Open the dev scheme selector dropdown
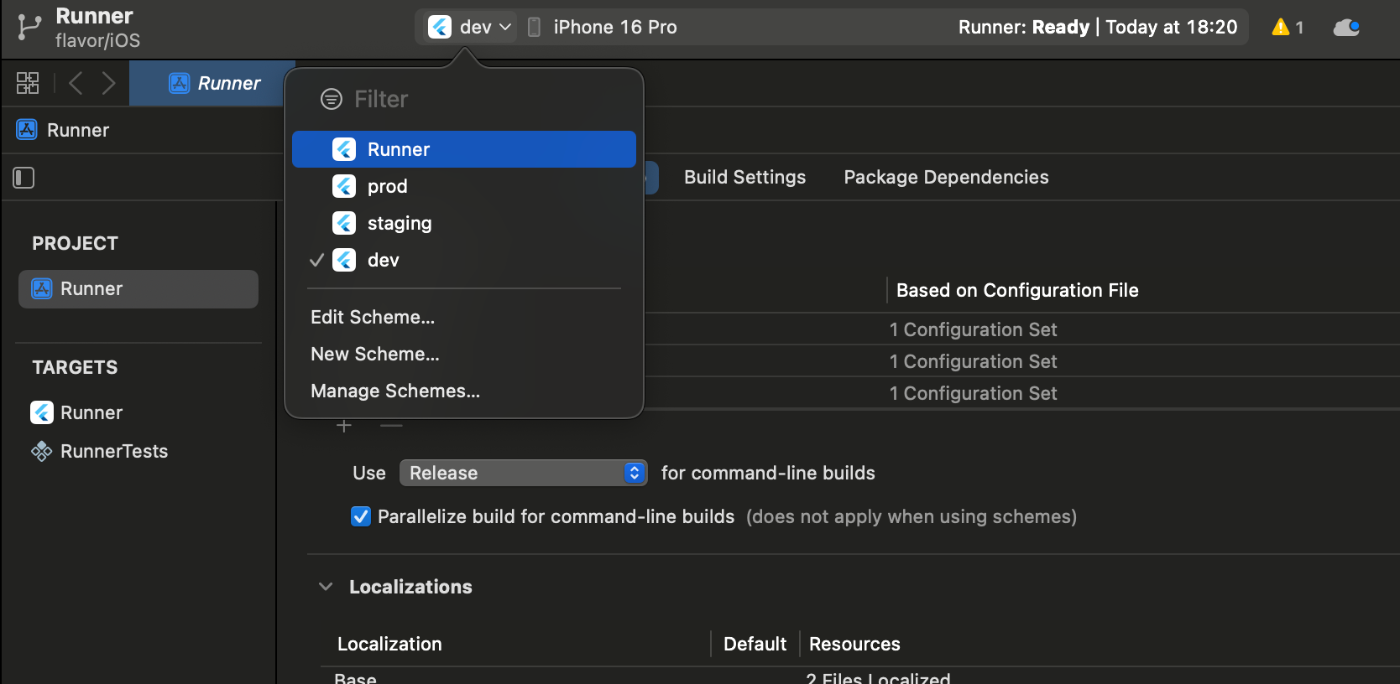The height and width of the screenshot is (684, 1400). tap(470, 27)
